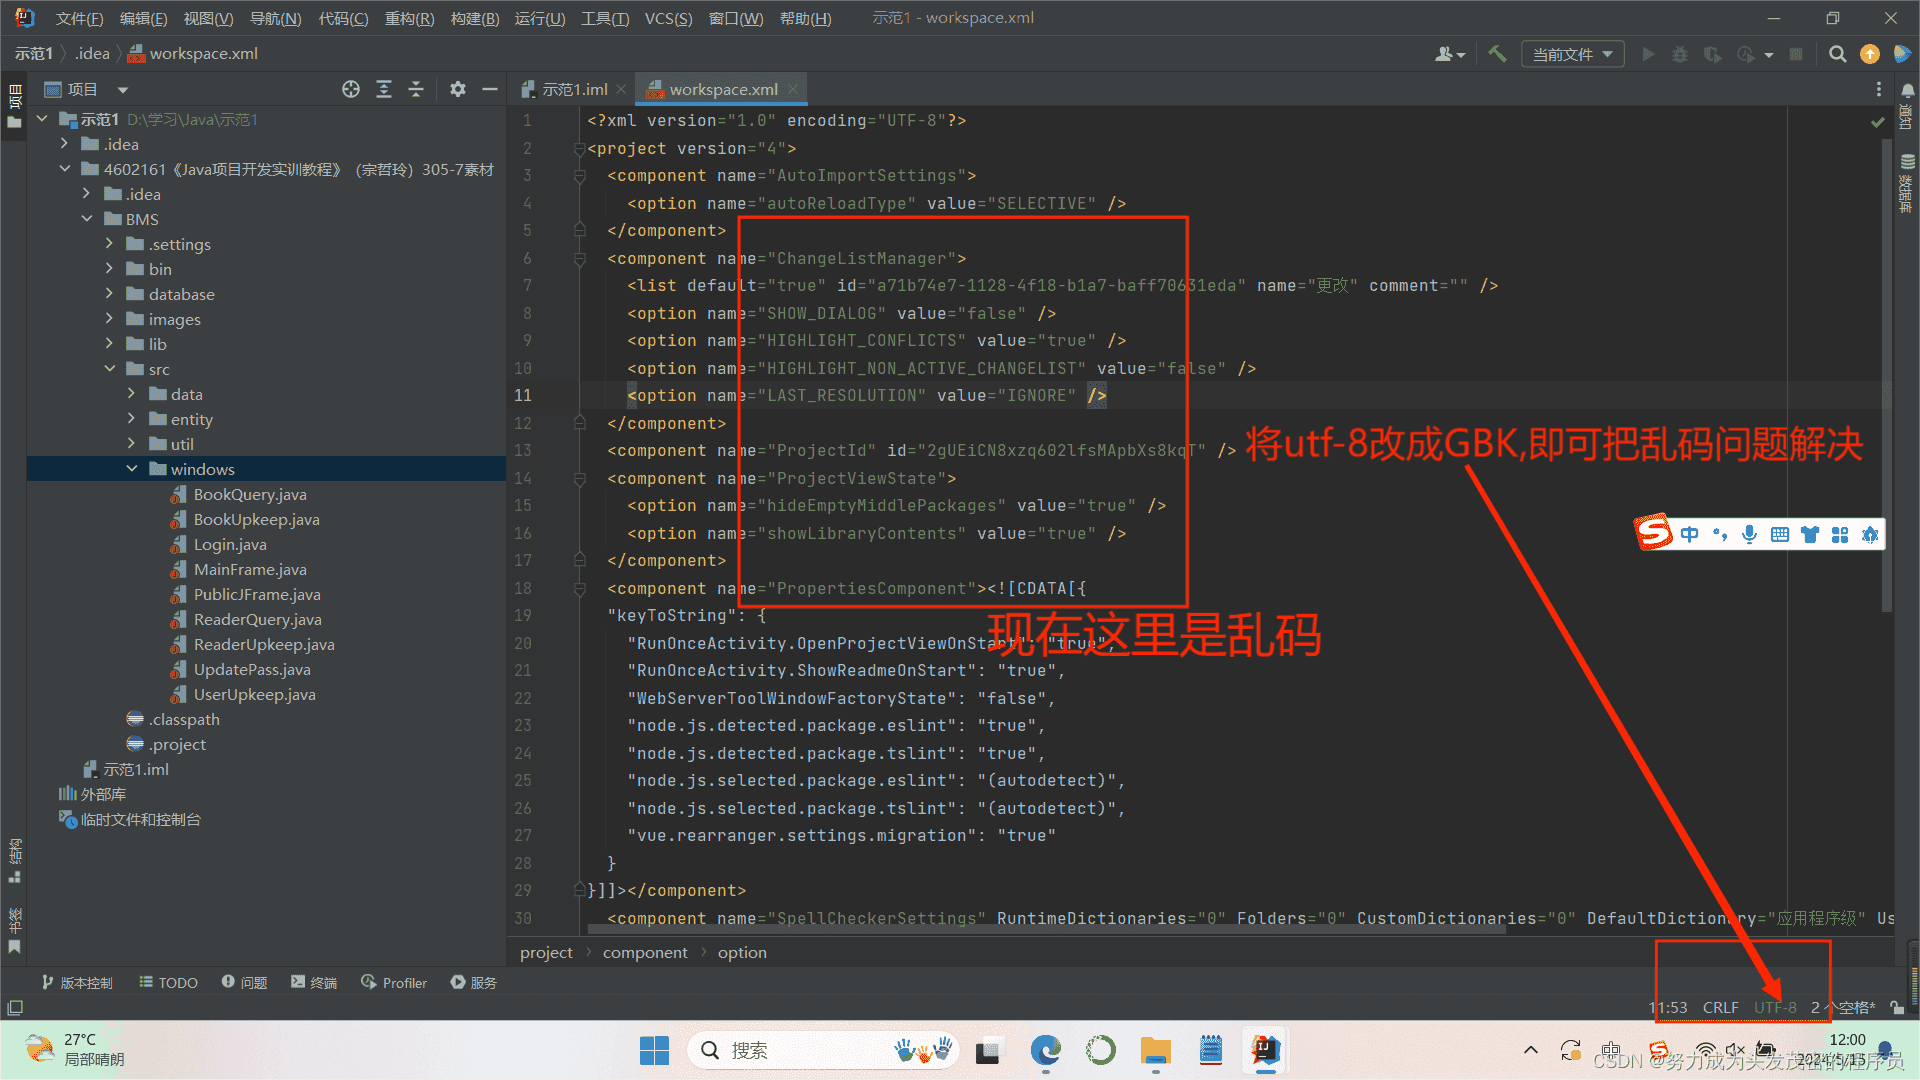Collapse the 示范1 root project node
Viewport: 1920px width, 1080px height.
(42, 119)
